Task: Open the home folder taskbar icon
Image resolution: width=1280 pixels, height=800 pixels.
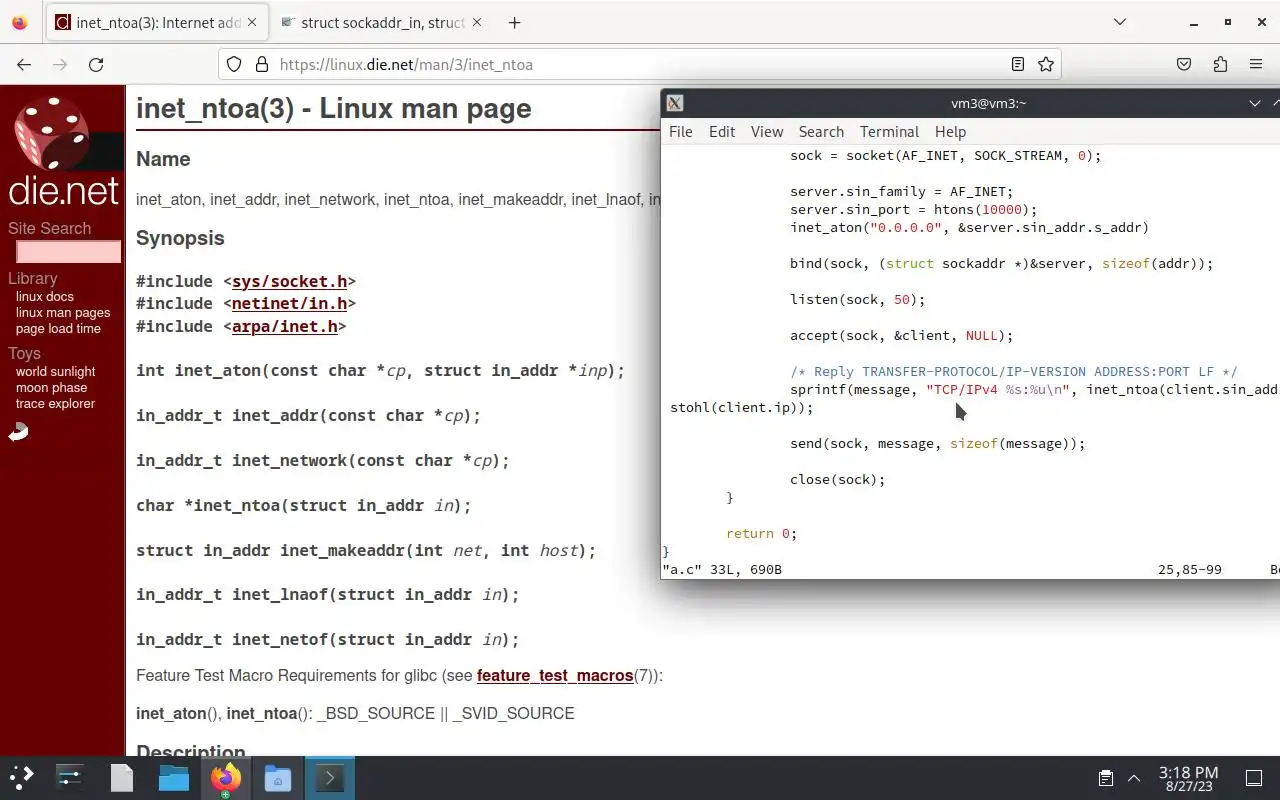Action: coord(277,777)
